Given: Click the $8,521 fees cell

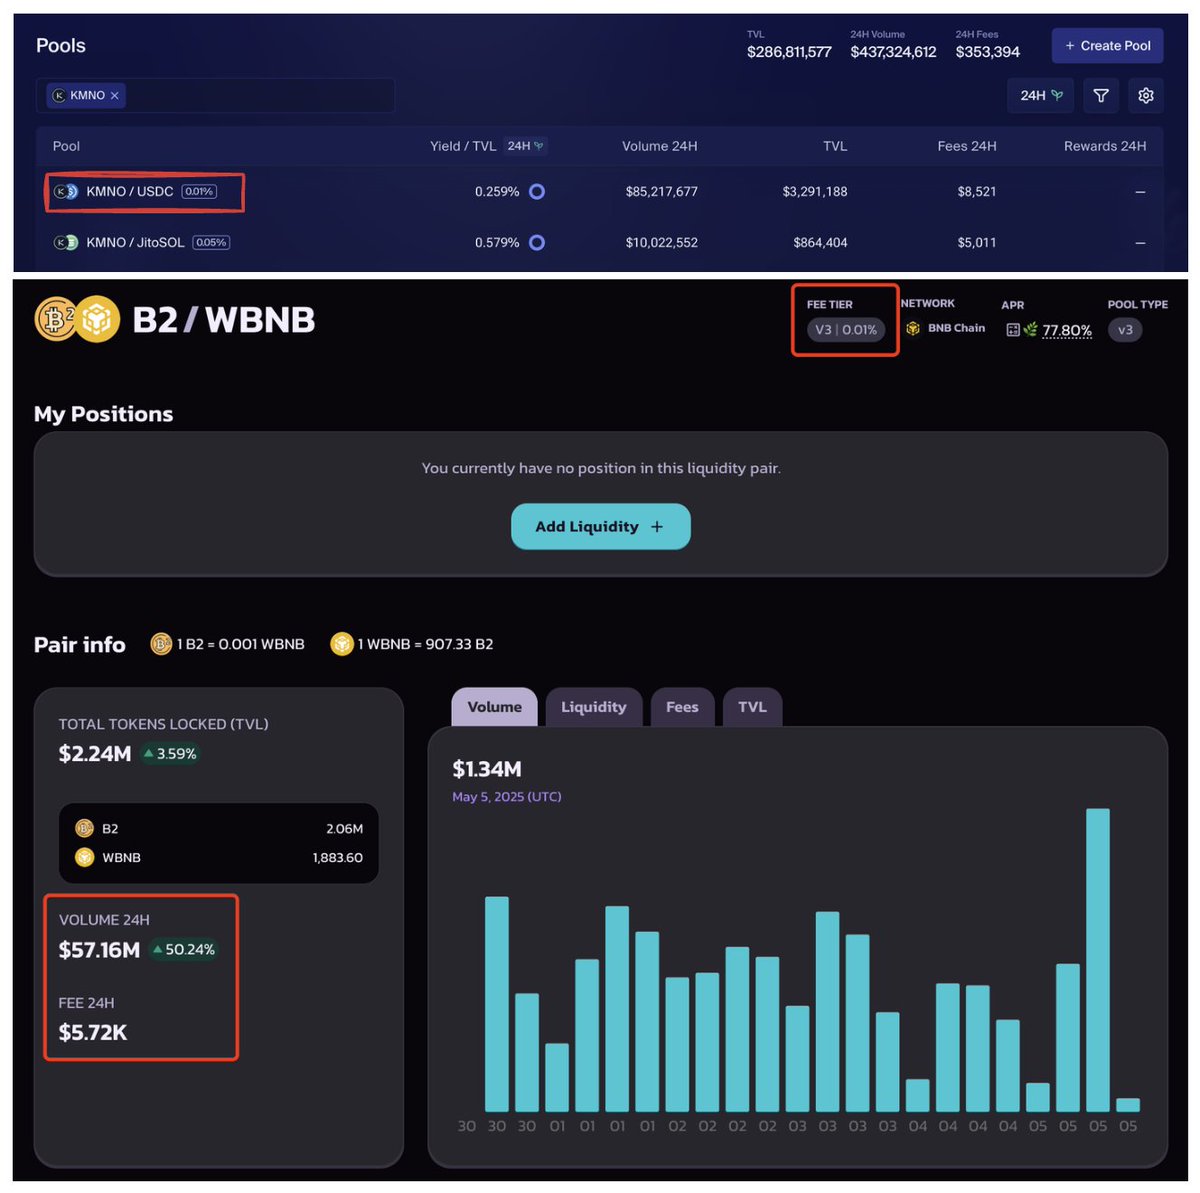Looking at the screenshot, I should click(977, 191).
